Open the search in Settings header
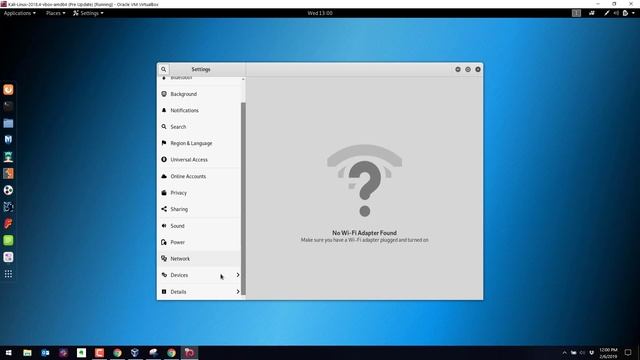This screenshot has height=360, width=640. pyautogui.click(x=164, y=69)
